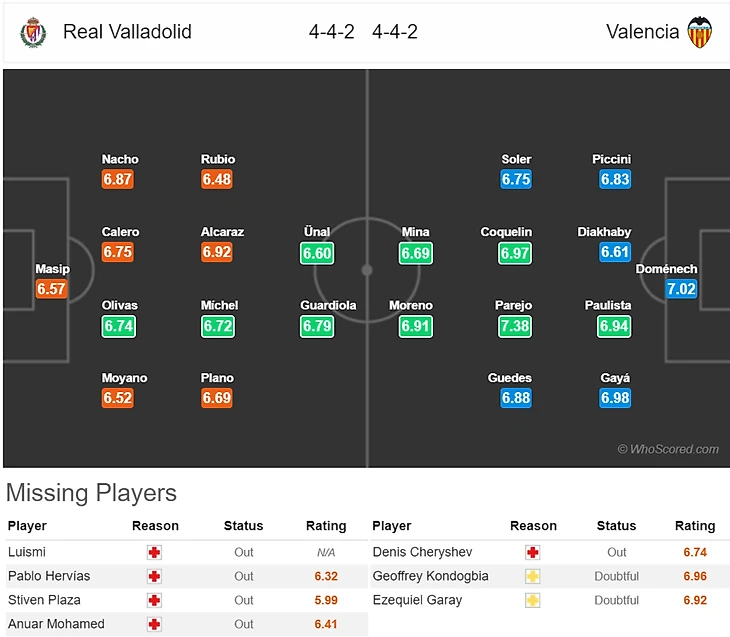730x637 pixels.
Task: Select player Masip on the pitch
Action: tap(52, 269)
